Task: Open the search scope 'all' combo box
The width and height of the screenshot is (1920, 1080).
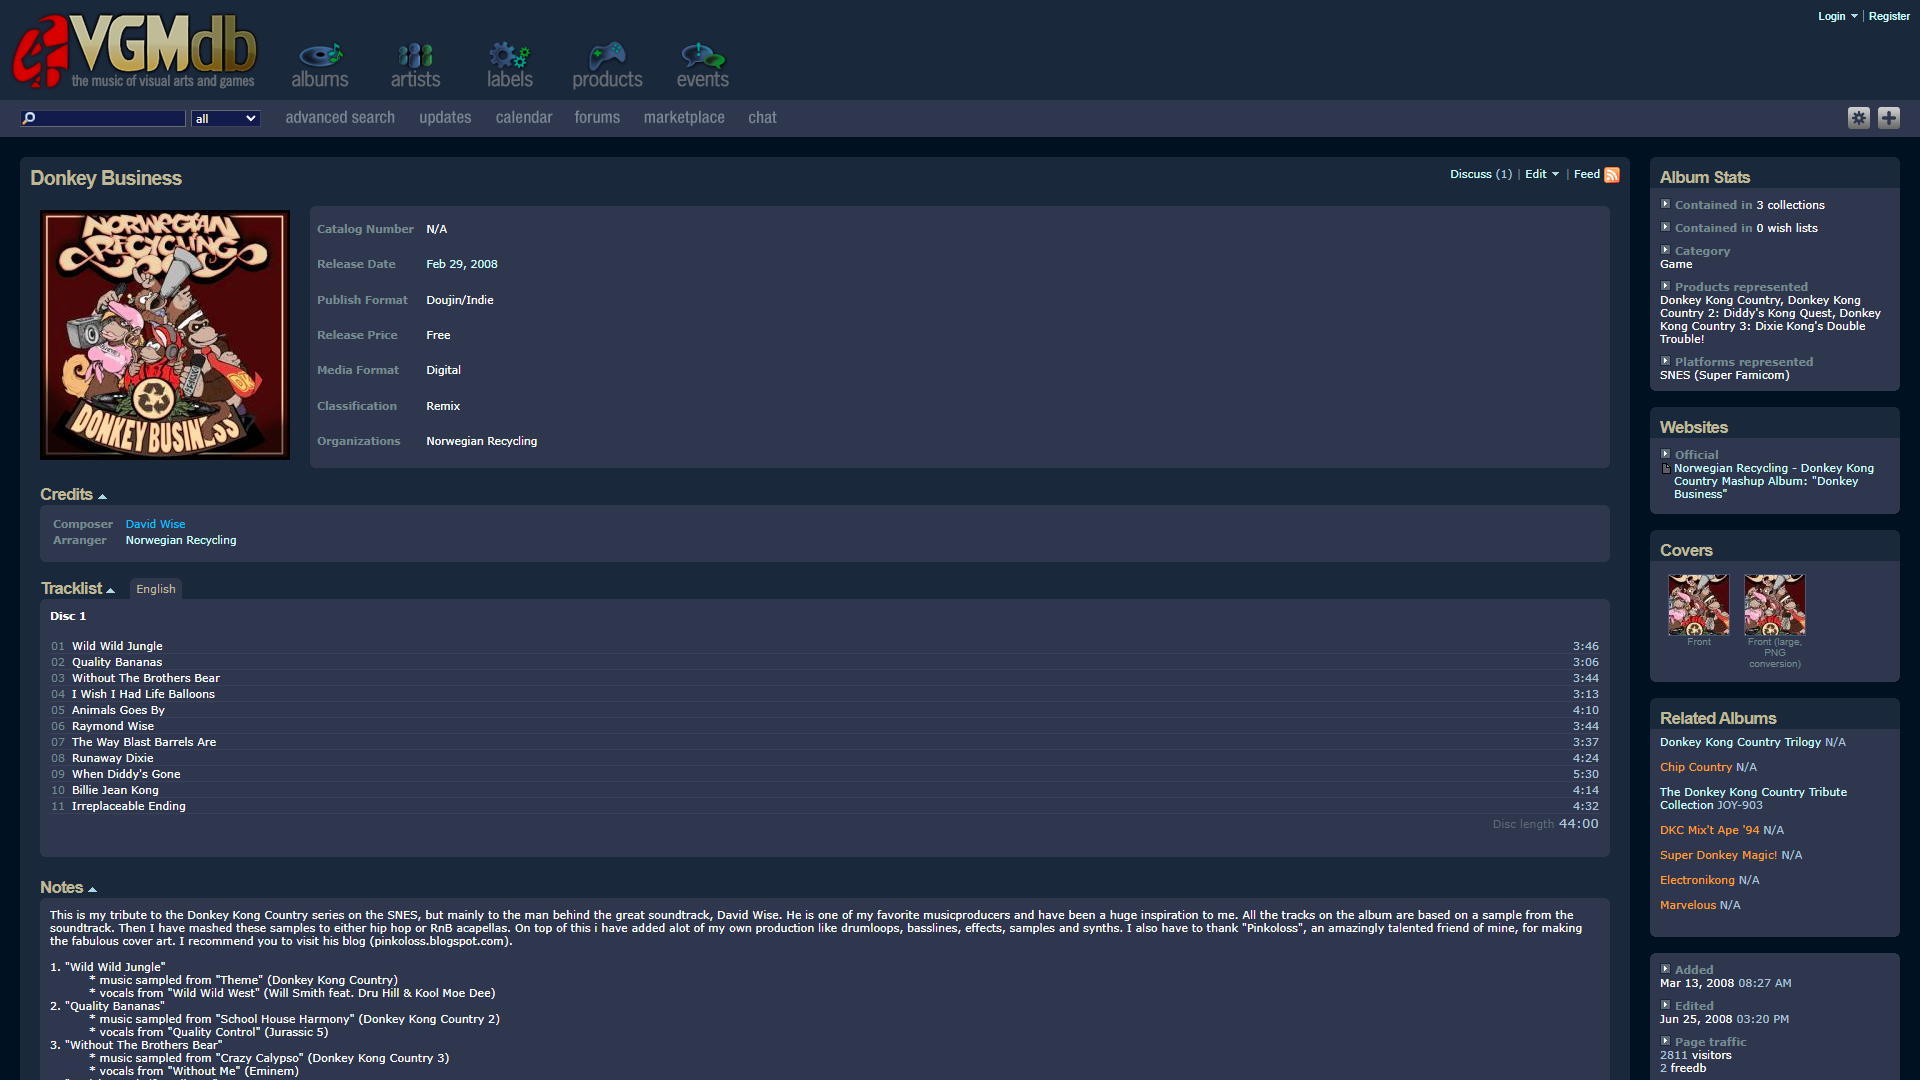Action: (x=226, y=118)
